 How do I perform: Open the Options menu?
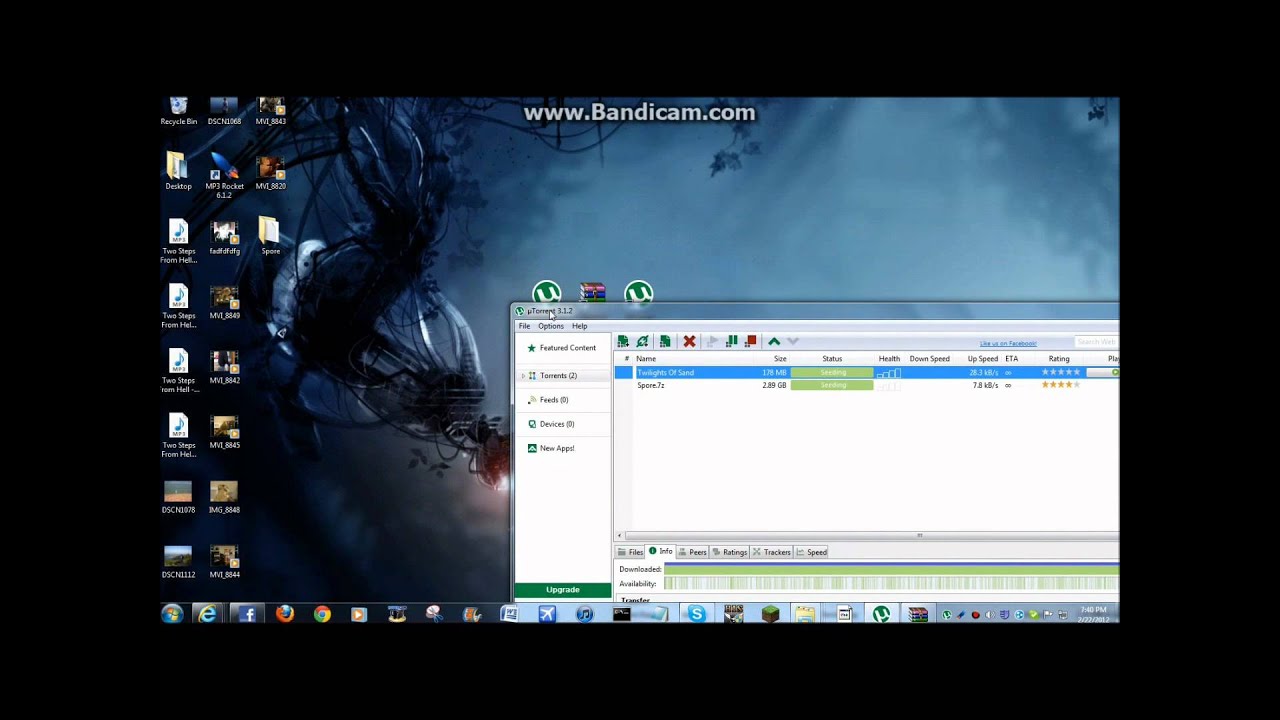coord(551,326)
